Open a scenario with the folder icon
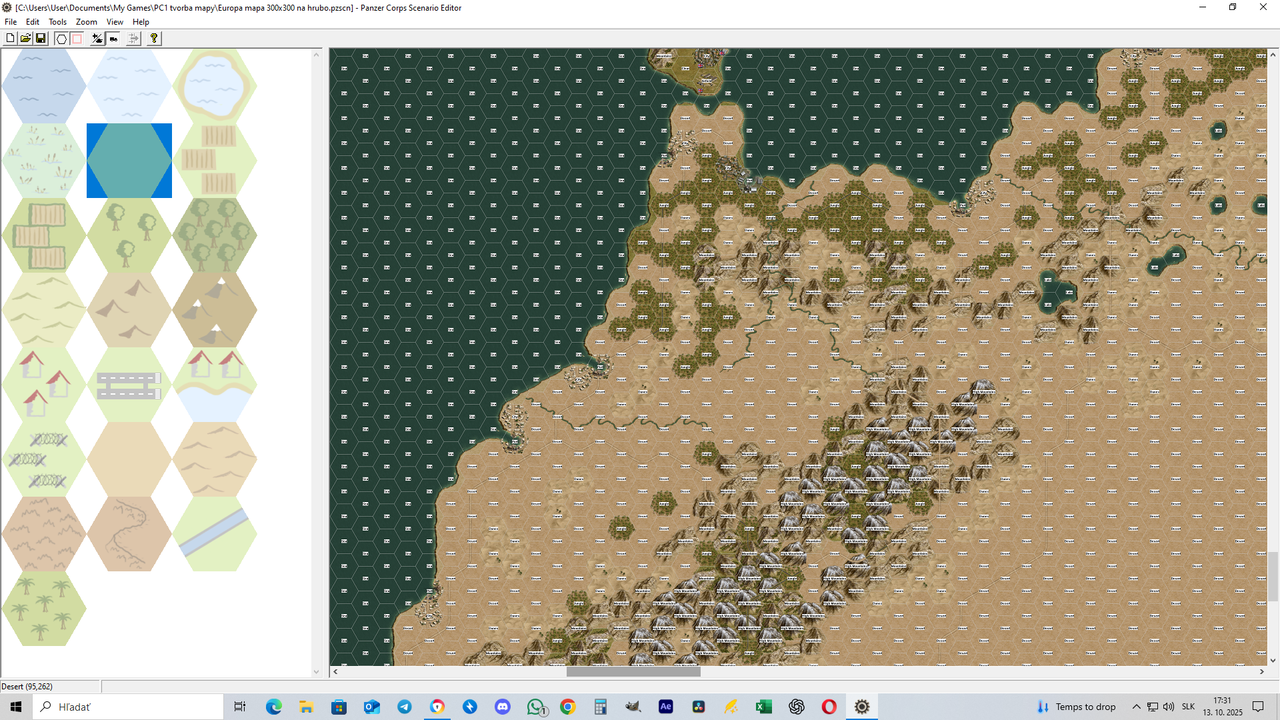1280x720 pixels. (x=26, y=38)
